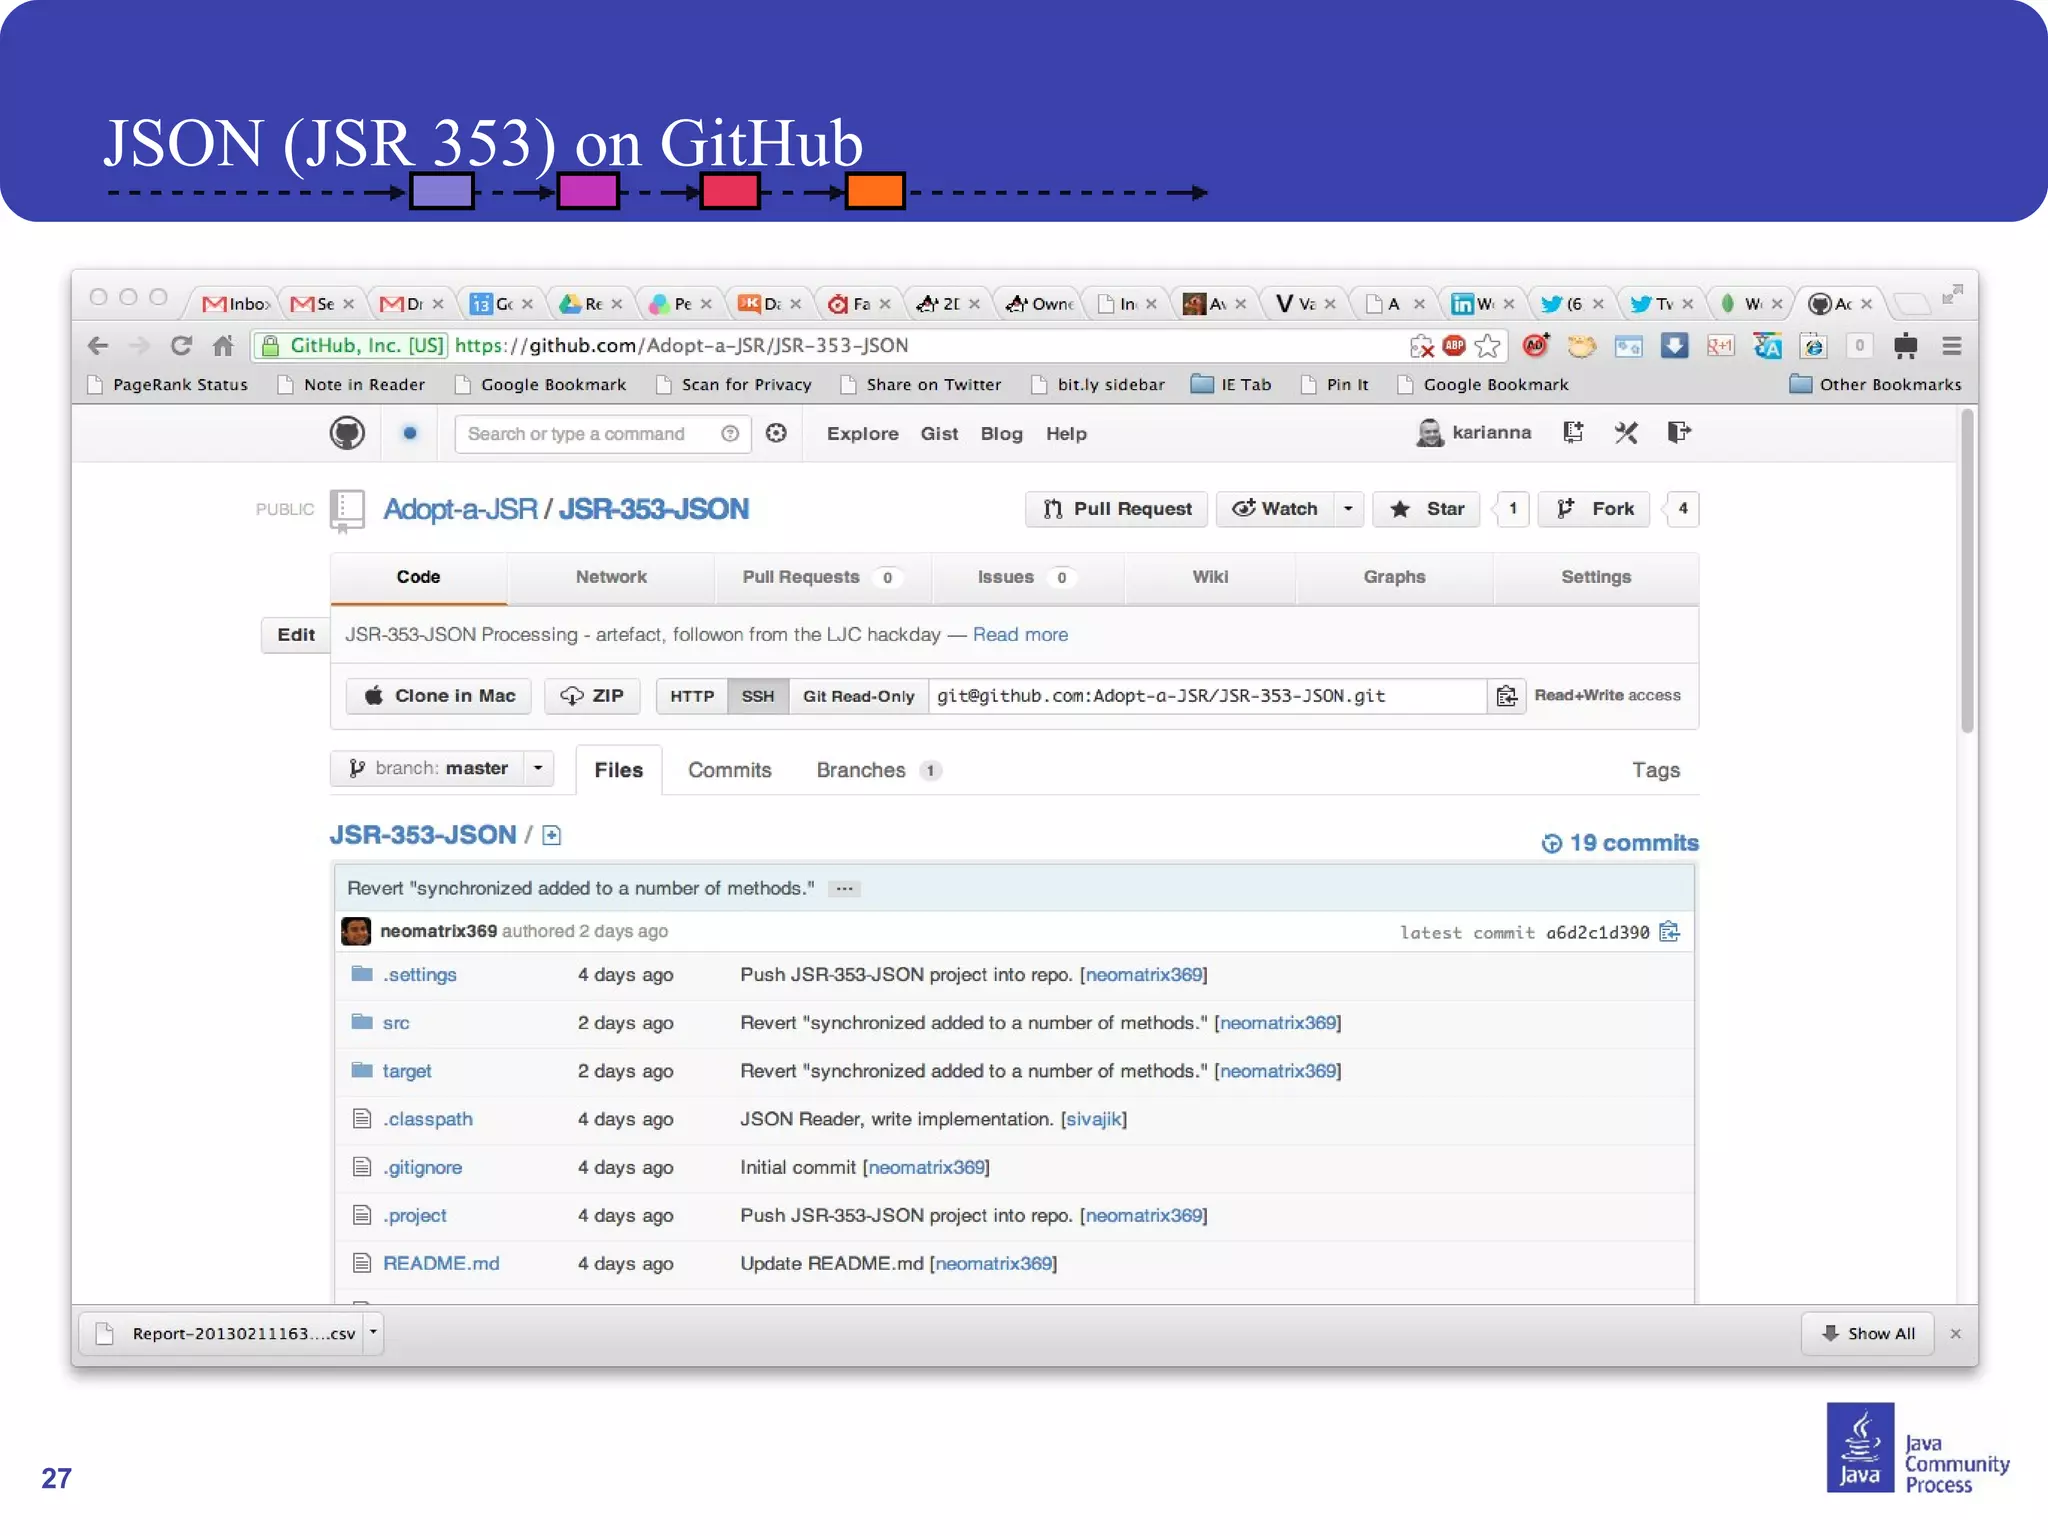The image size is (2048, 1536).
Task: Click the Pull Request button
Action: coord(1117,509)
